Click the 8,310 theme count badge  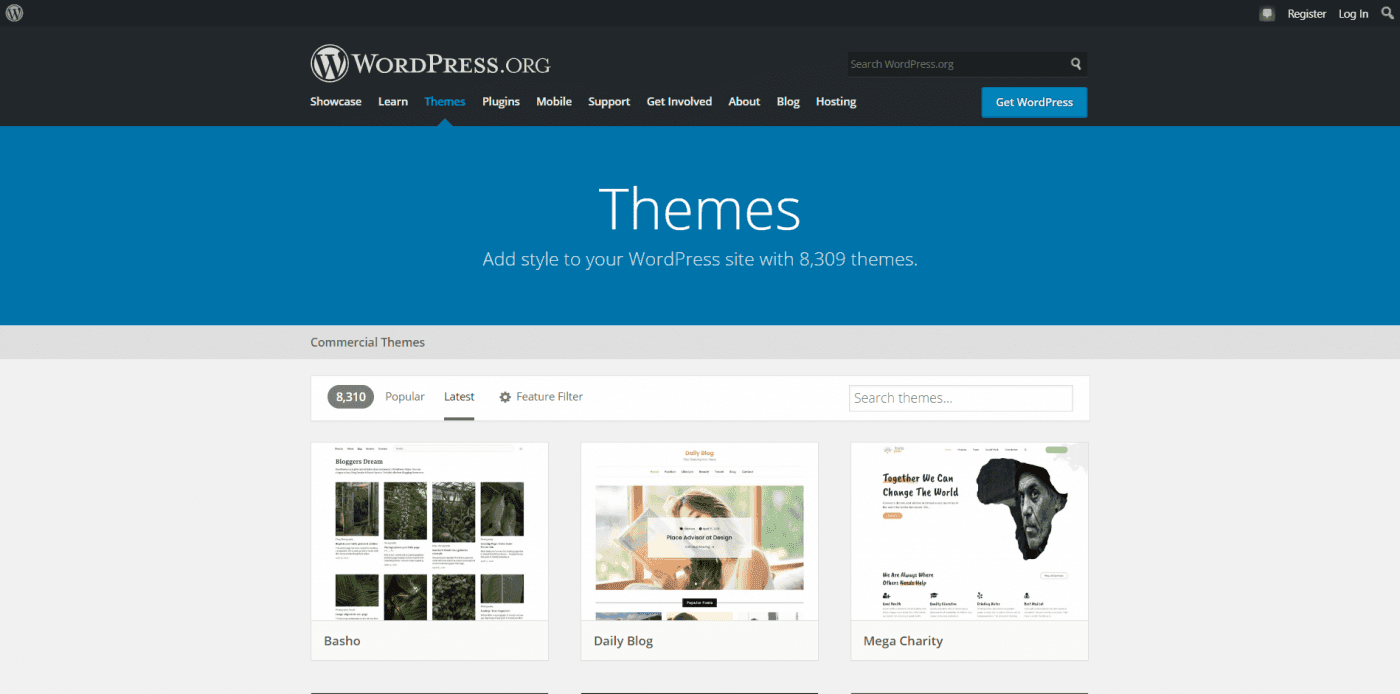351,397
